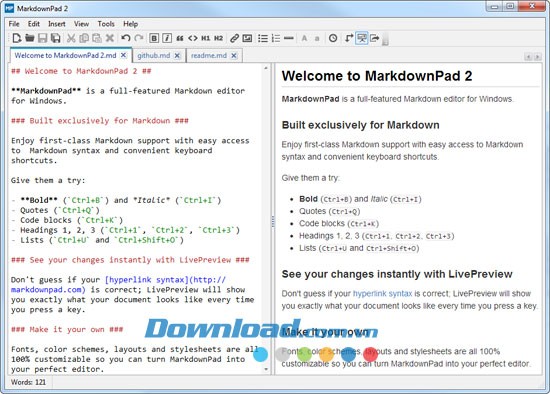Apply Heading 1 with the H1 icon
Screen dimensions: 550x394
click(206, 38)
